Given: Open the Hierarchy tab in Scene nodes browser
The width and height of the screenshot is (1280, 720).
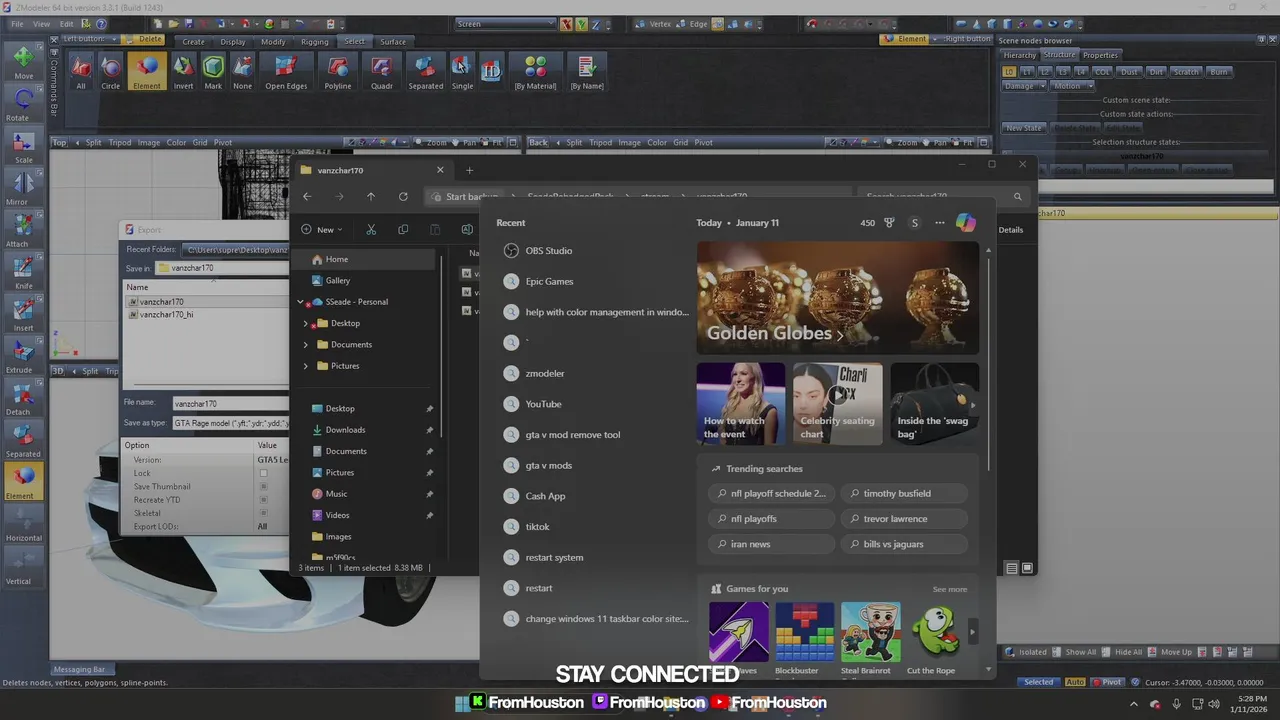Looking at the screenshot, I should click(x=1019, y=55).
